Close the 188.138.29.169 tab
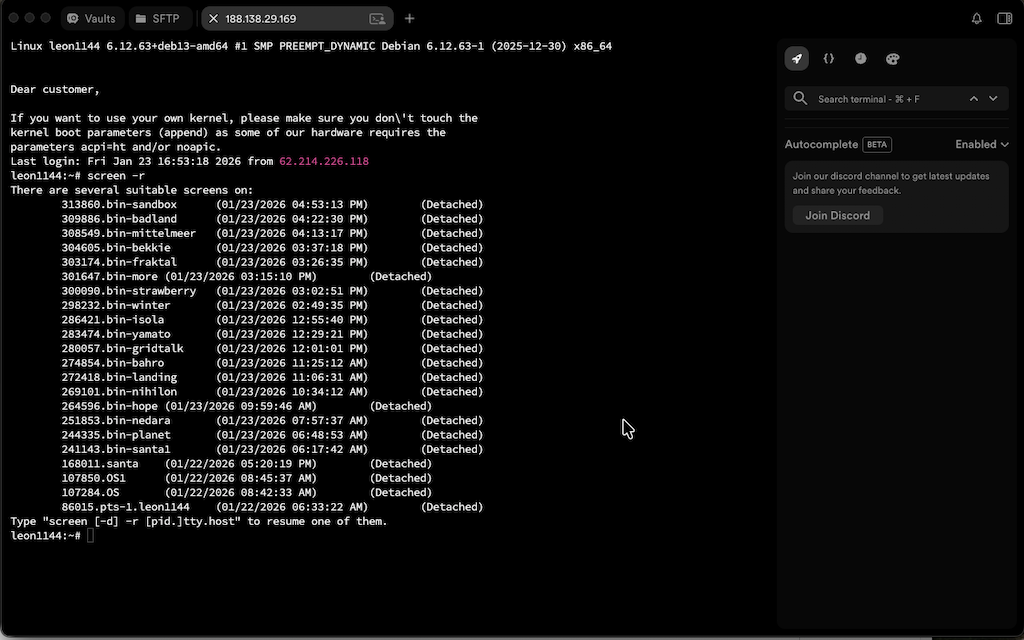1024x640 pixels. (x=213, y=18)
